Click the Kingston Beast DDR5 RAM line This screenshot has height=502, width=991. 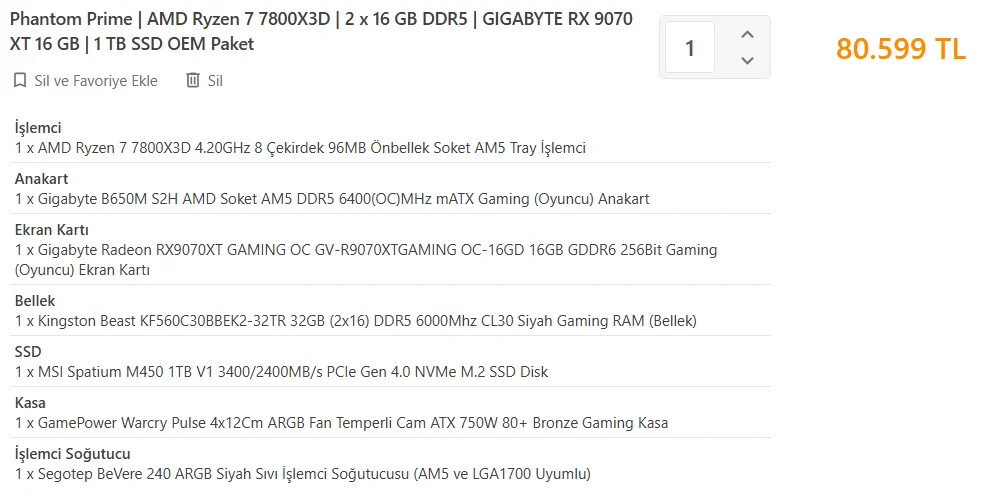[x=355, y=321]
